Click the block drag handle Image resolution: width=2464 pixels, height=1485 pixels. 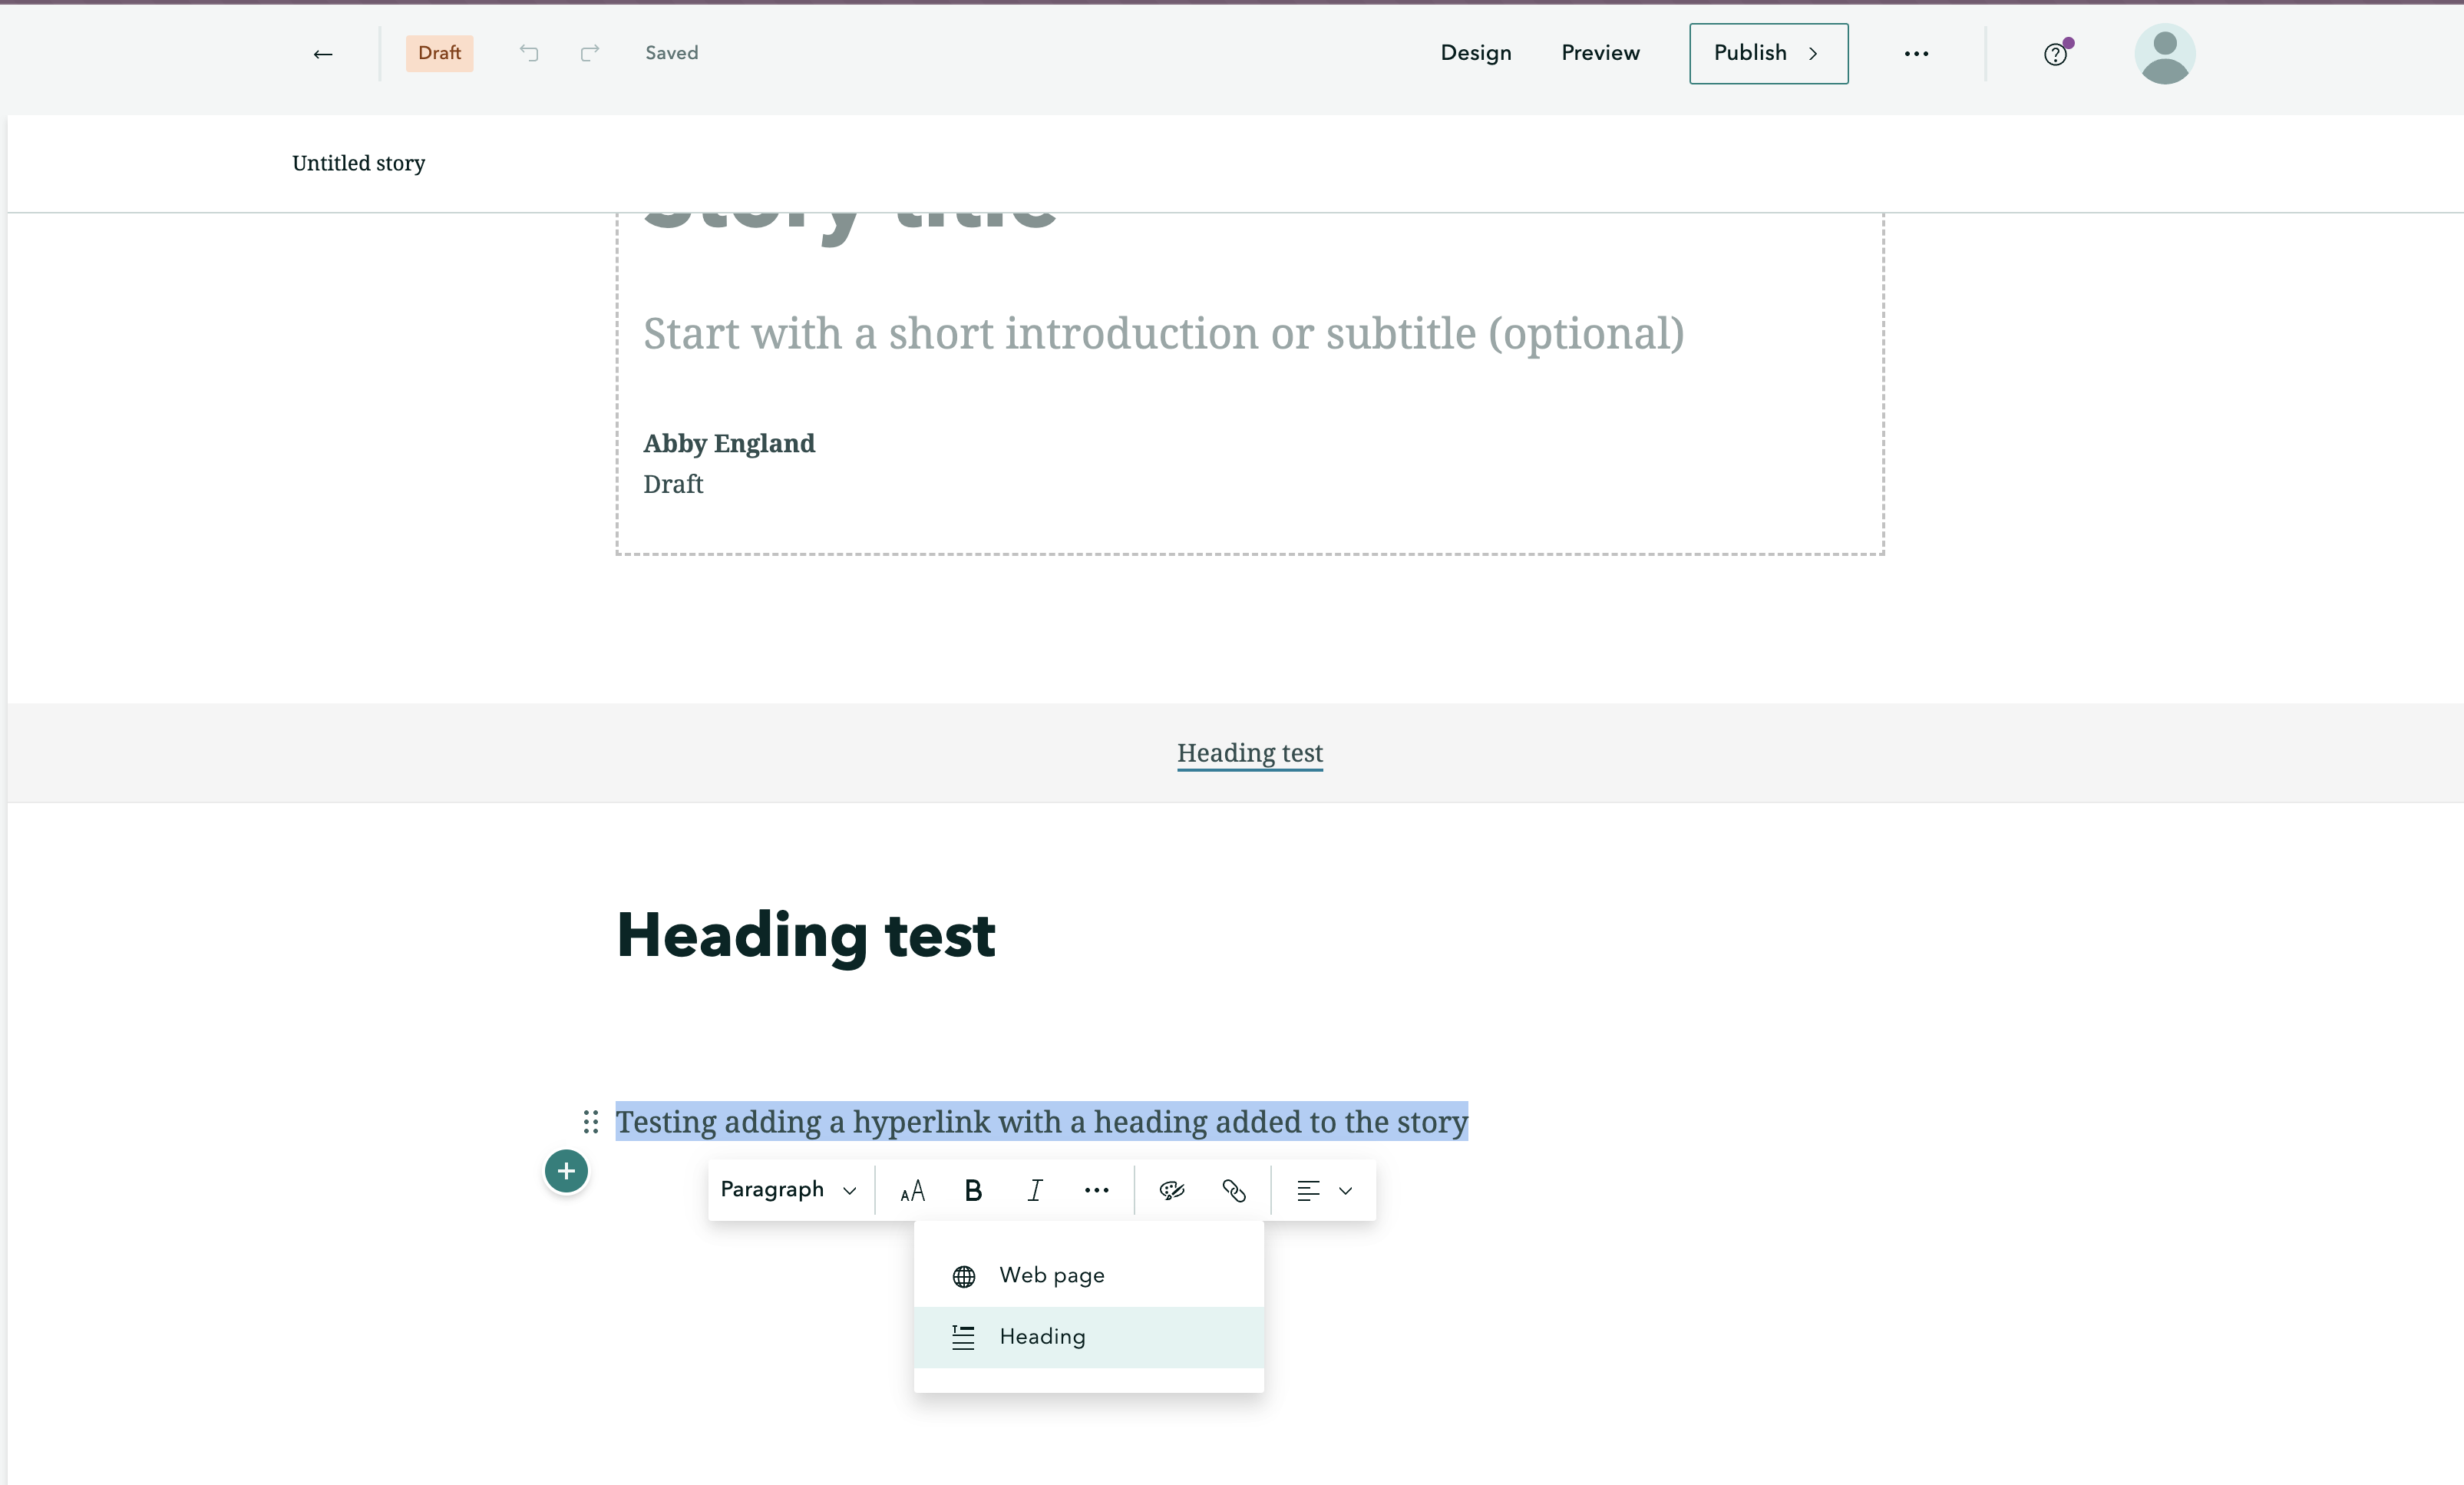(x=591, y=1122)
